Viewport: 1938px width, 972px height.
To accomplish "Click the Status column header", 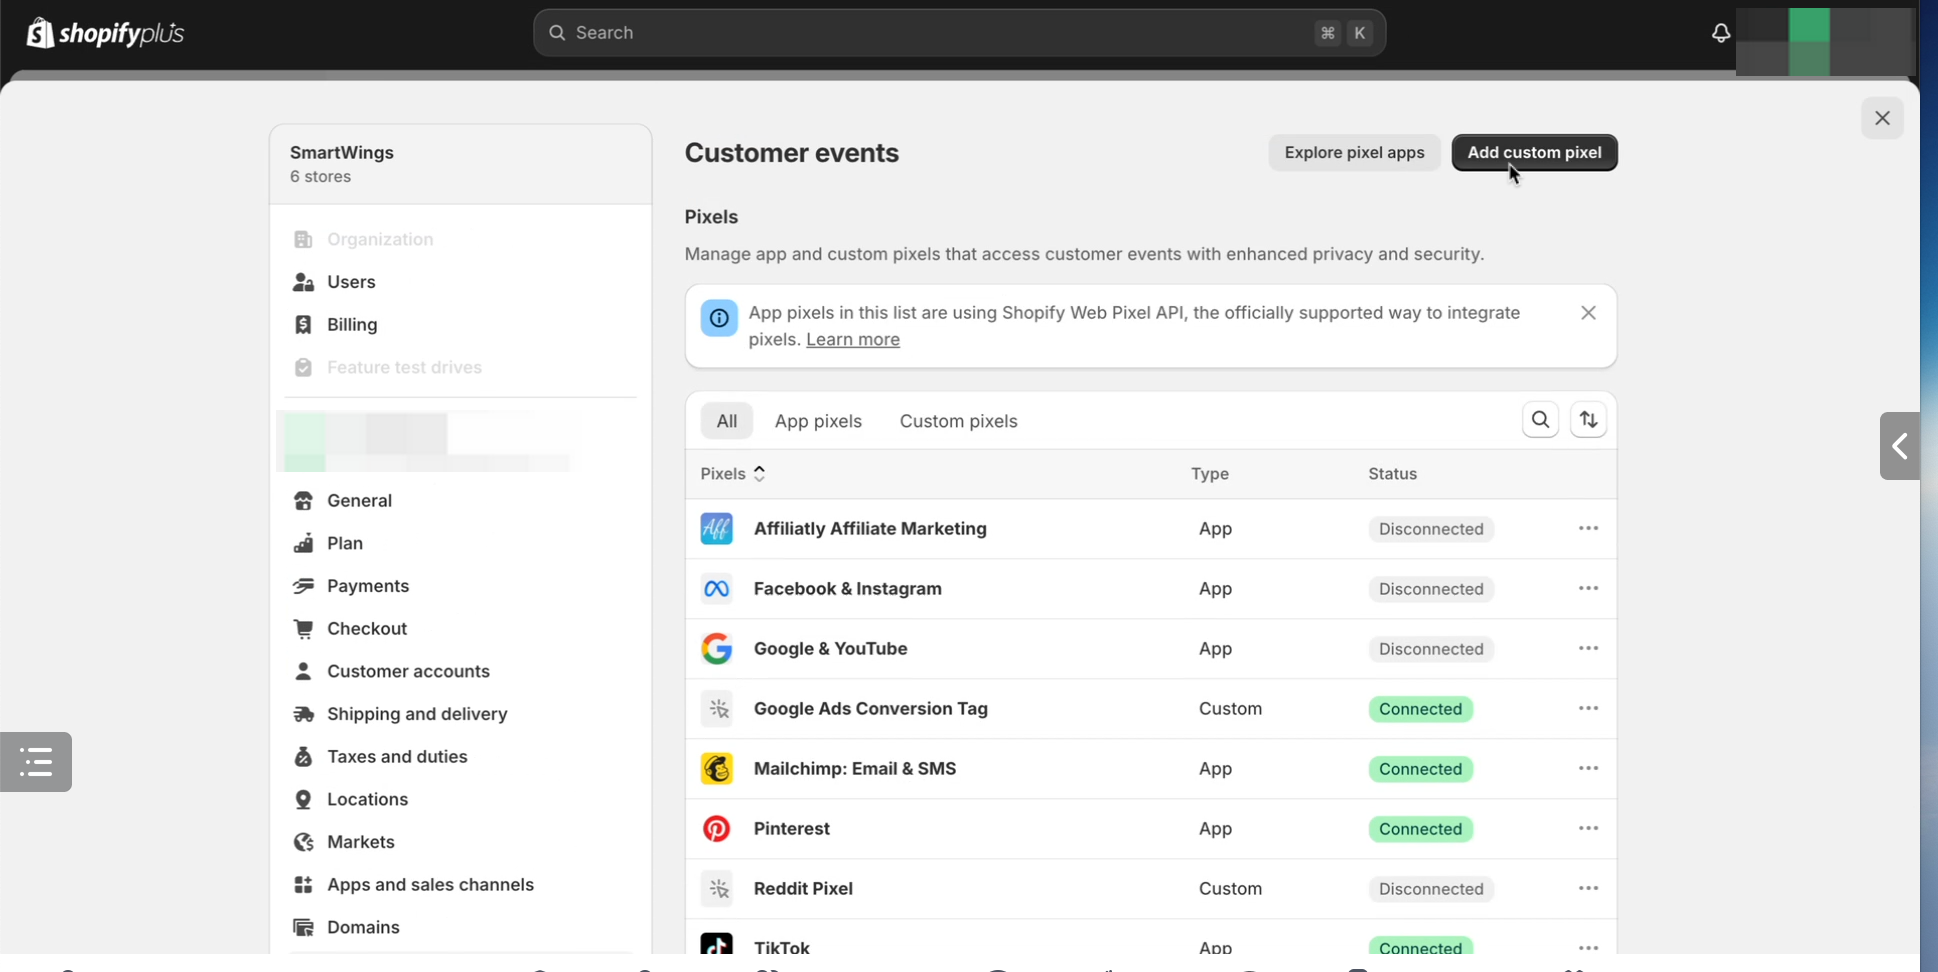I will (1392, 474).
